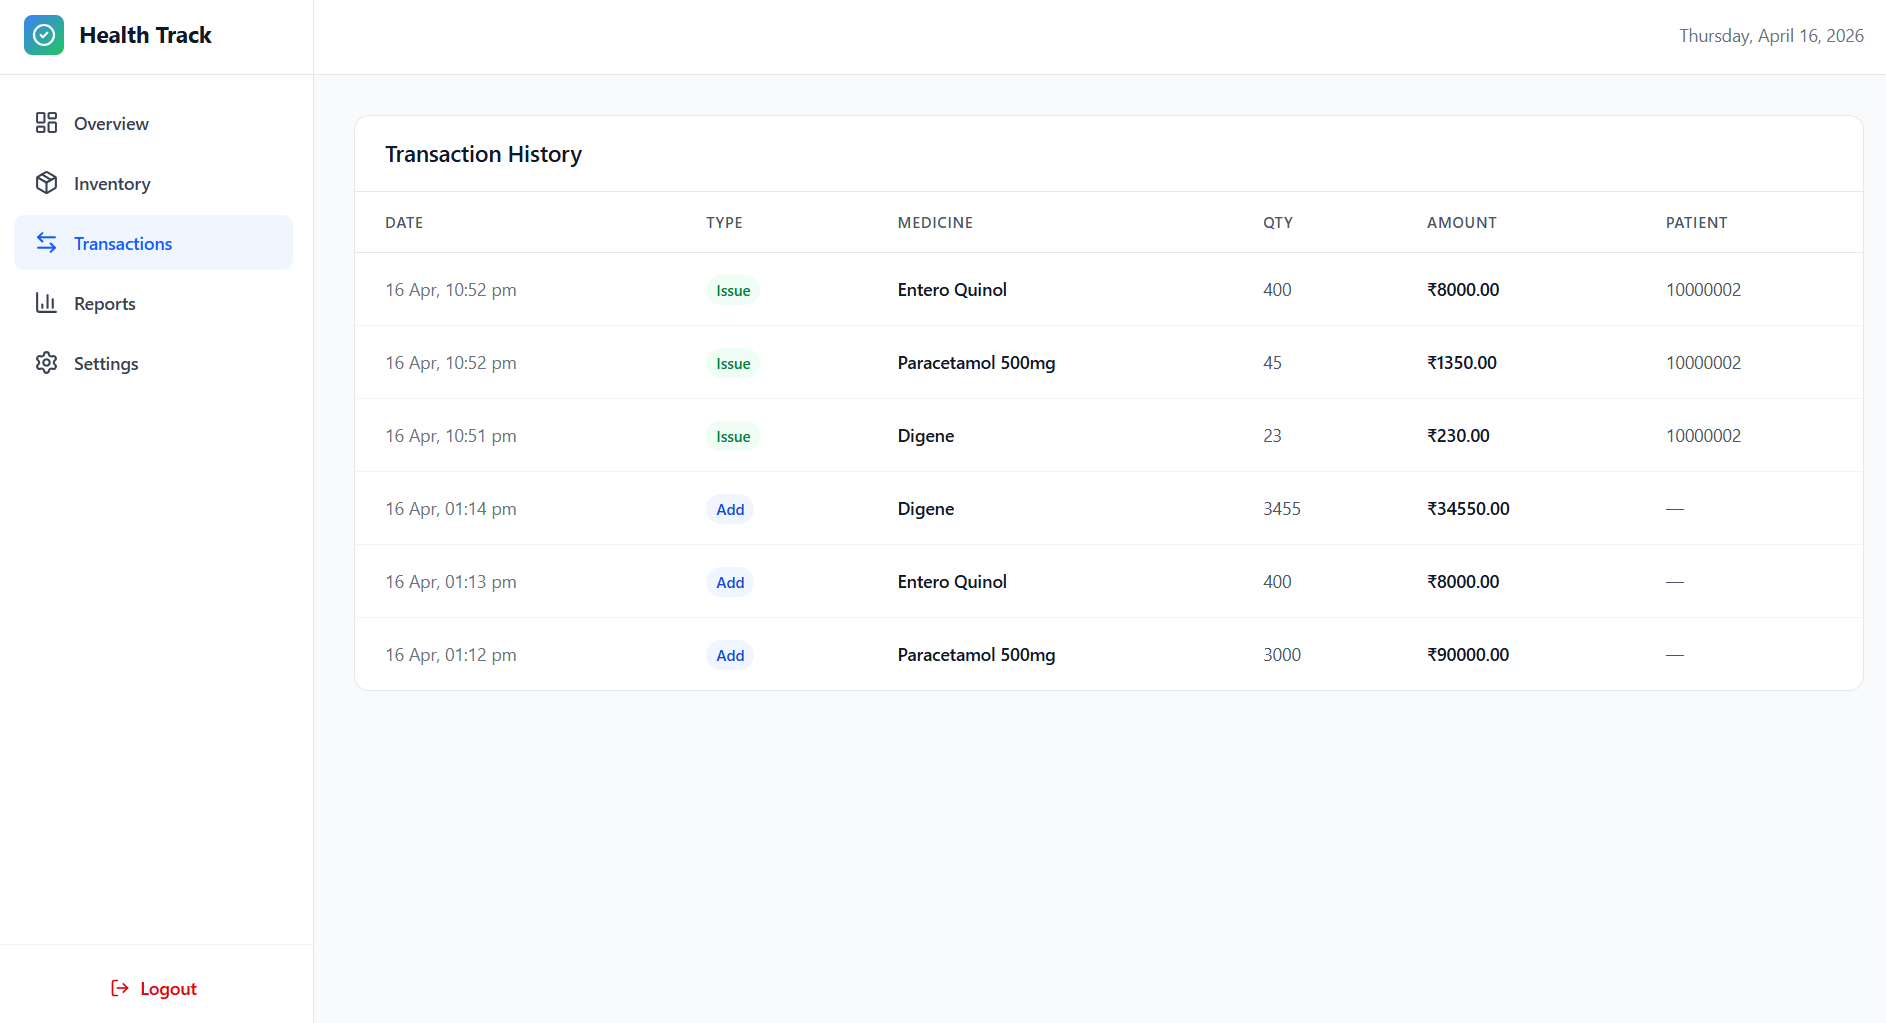The height and width of the screenshot is (1023, 1886).
Task: Click the Logout arrow icon
Action: pyautogui.click(x=120, y=988)
